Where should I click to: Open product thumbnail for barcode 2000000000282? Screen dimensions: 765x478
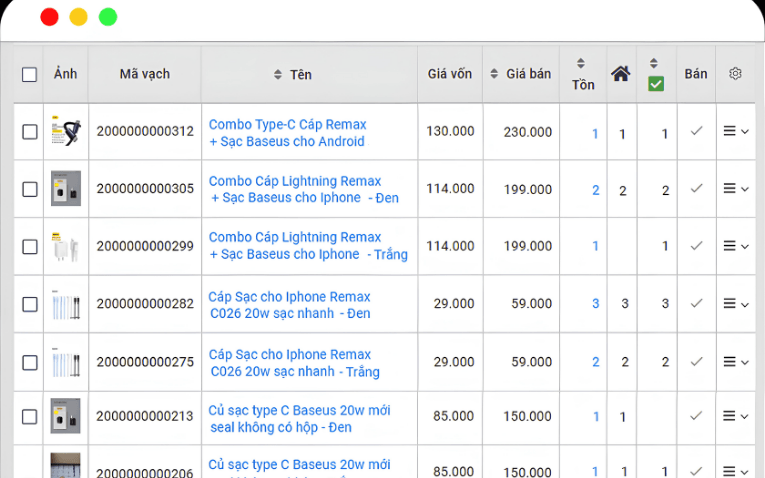tap(66, 304)
